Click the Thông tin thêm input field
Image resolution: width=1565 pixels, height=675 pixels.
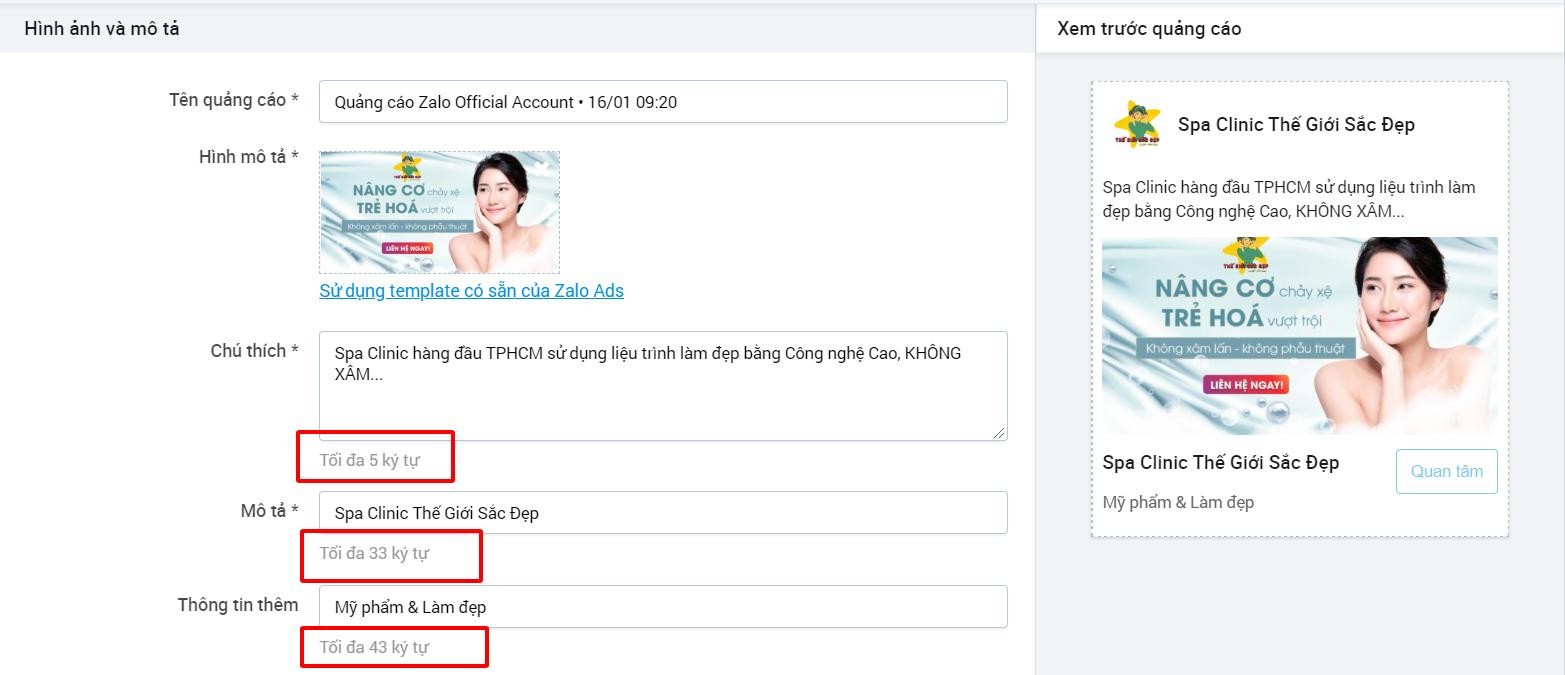(663, 607)
